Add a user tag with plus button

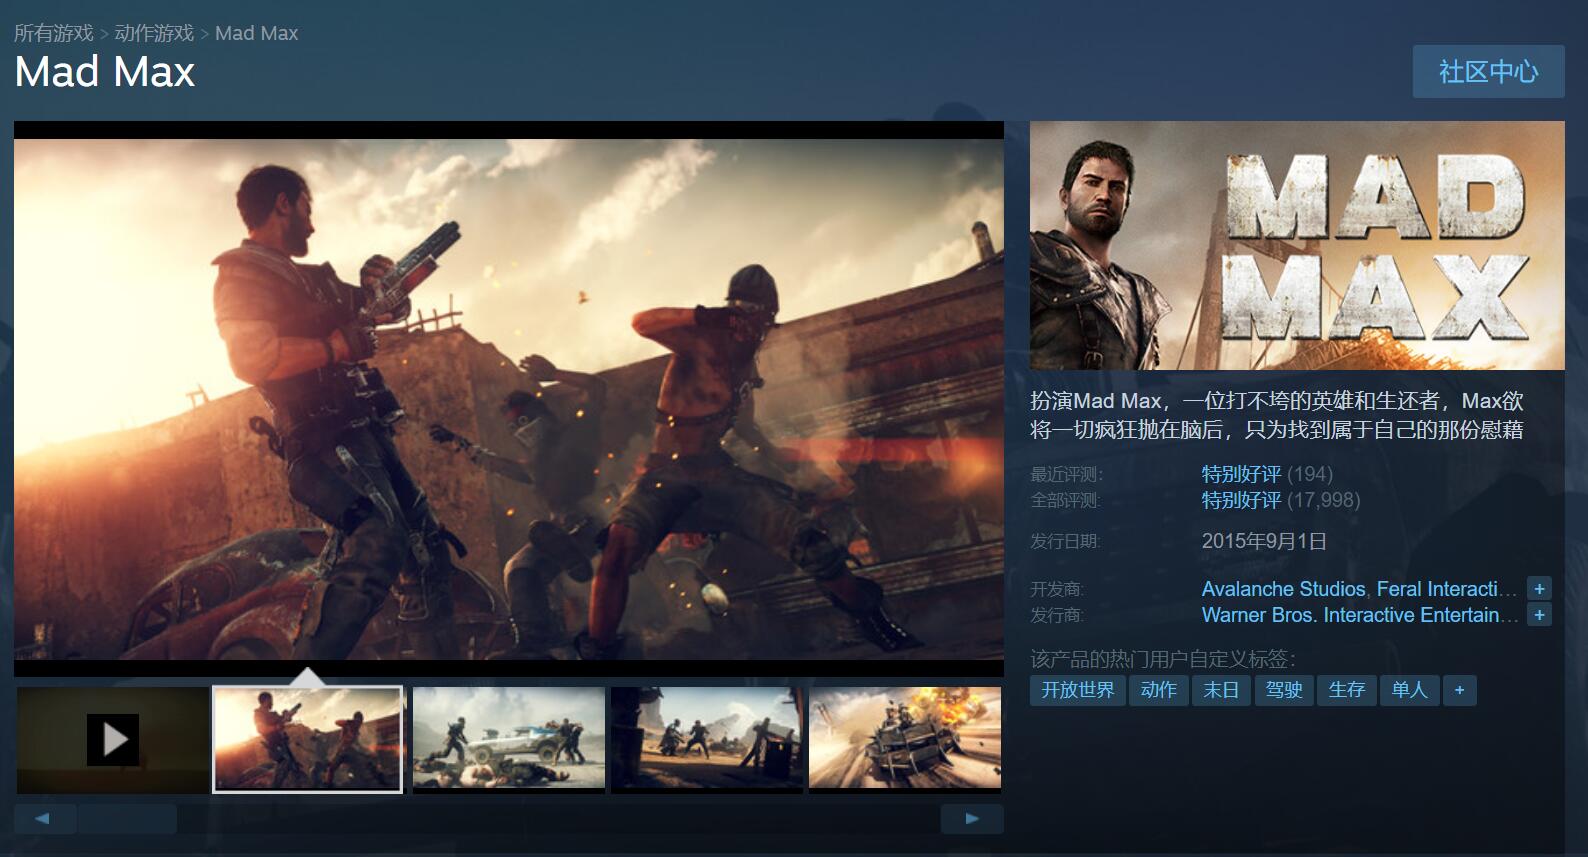point(1460,690)
